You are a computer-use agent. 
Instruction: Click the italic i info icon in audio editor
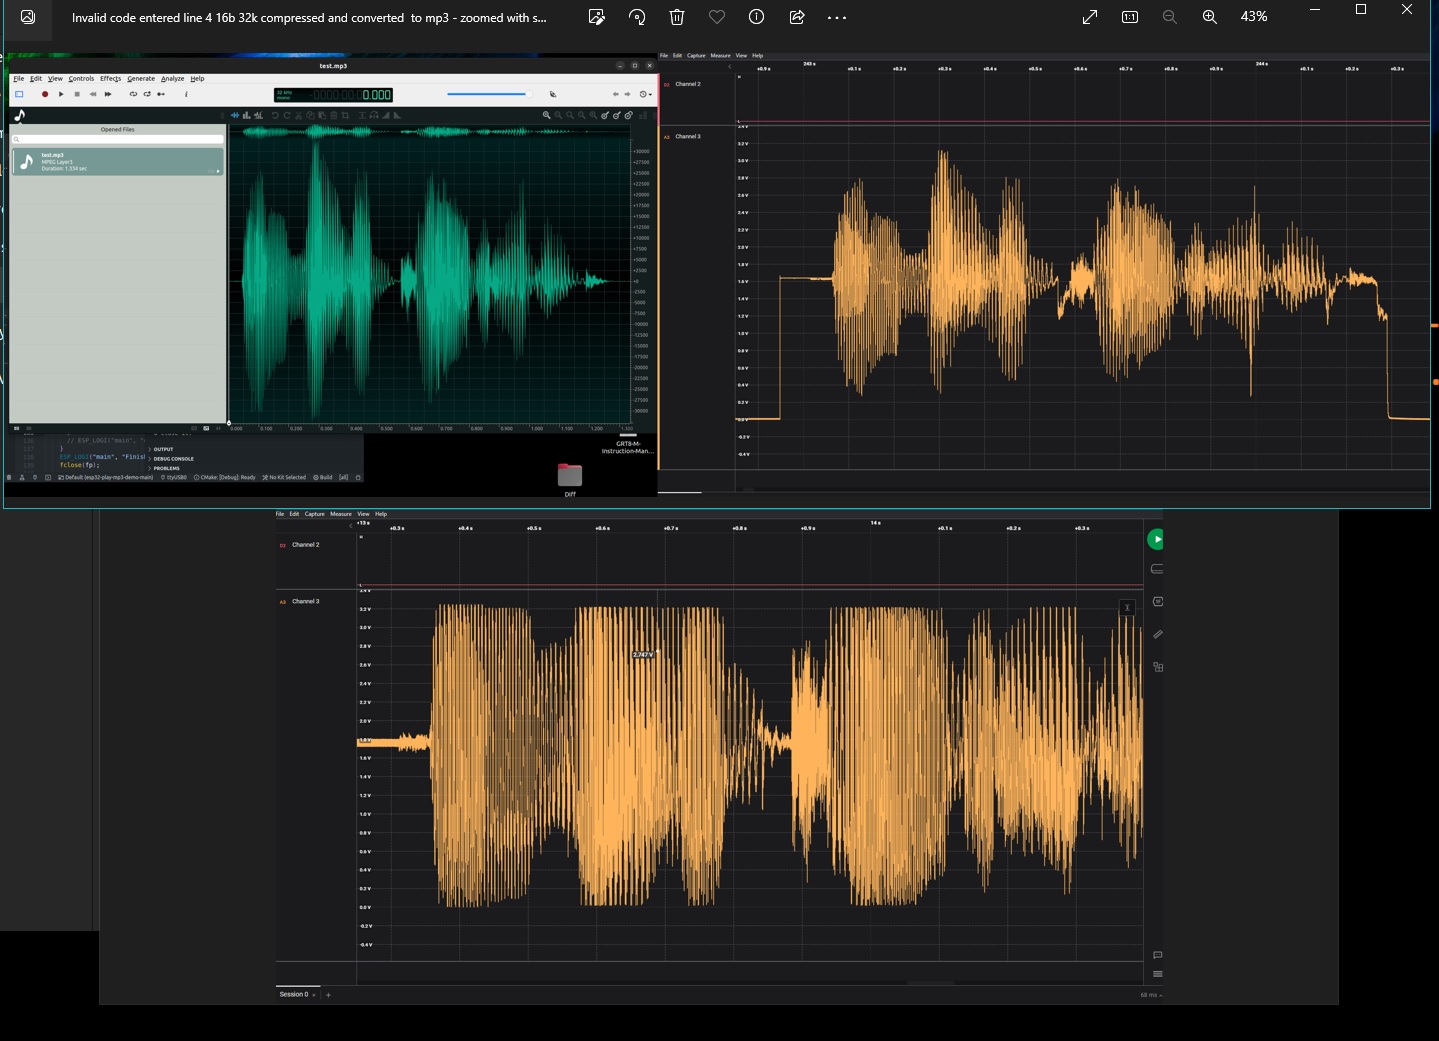[186, 94]
